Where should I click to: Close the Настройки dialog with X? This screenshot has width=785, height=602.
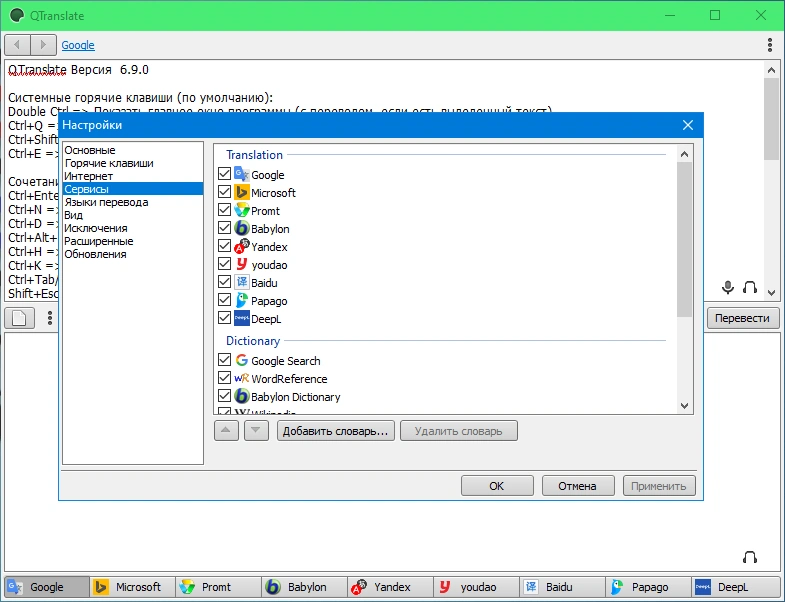688,125
